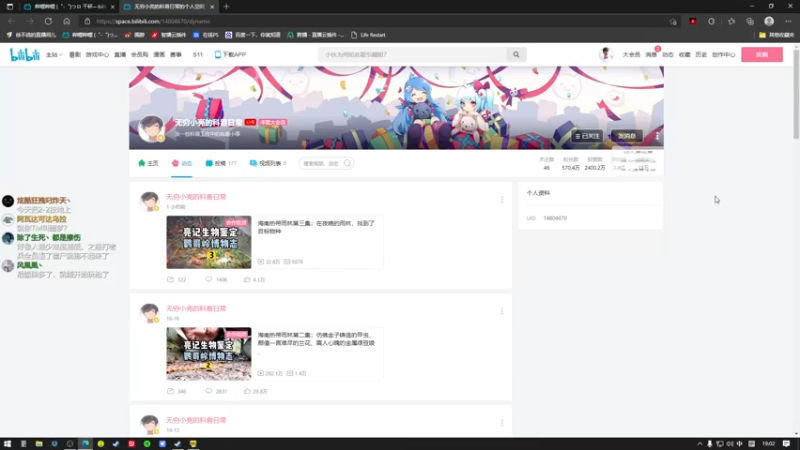
Task: Click the profile banner avatar picture
Action: click(152, 129)
